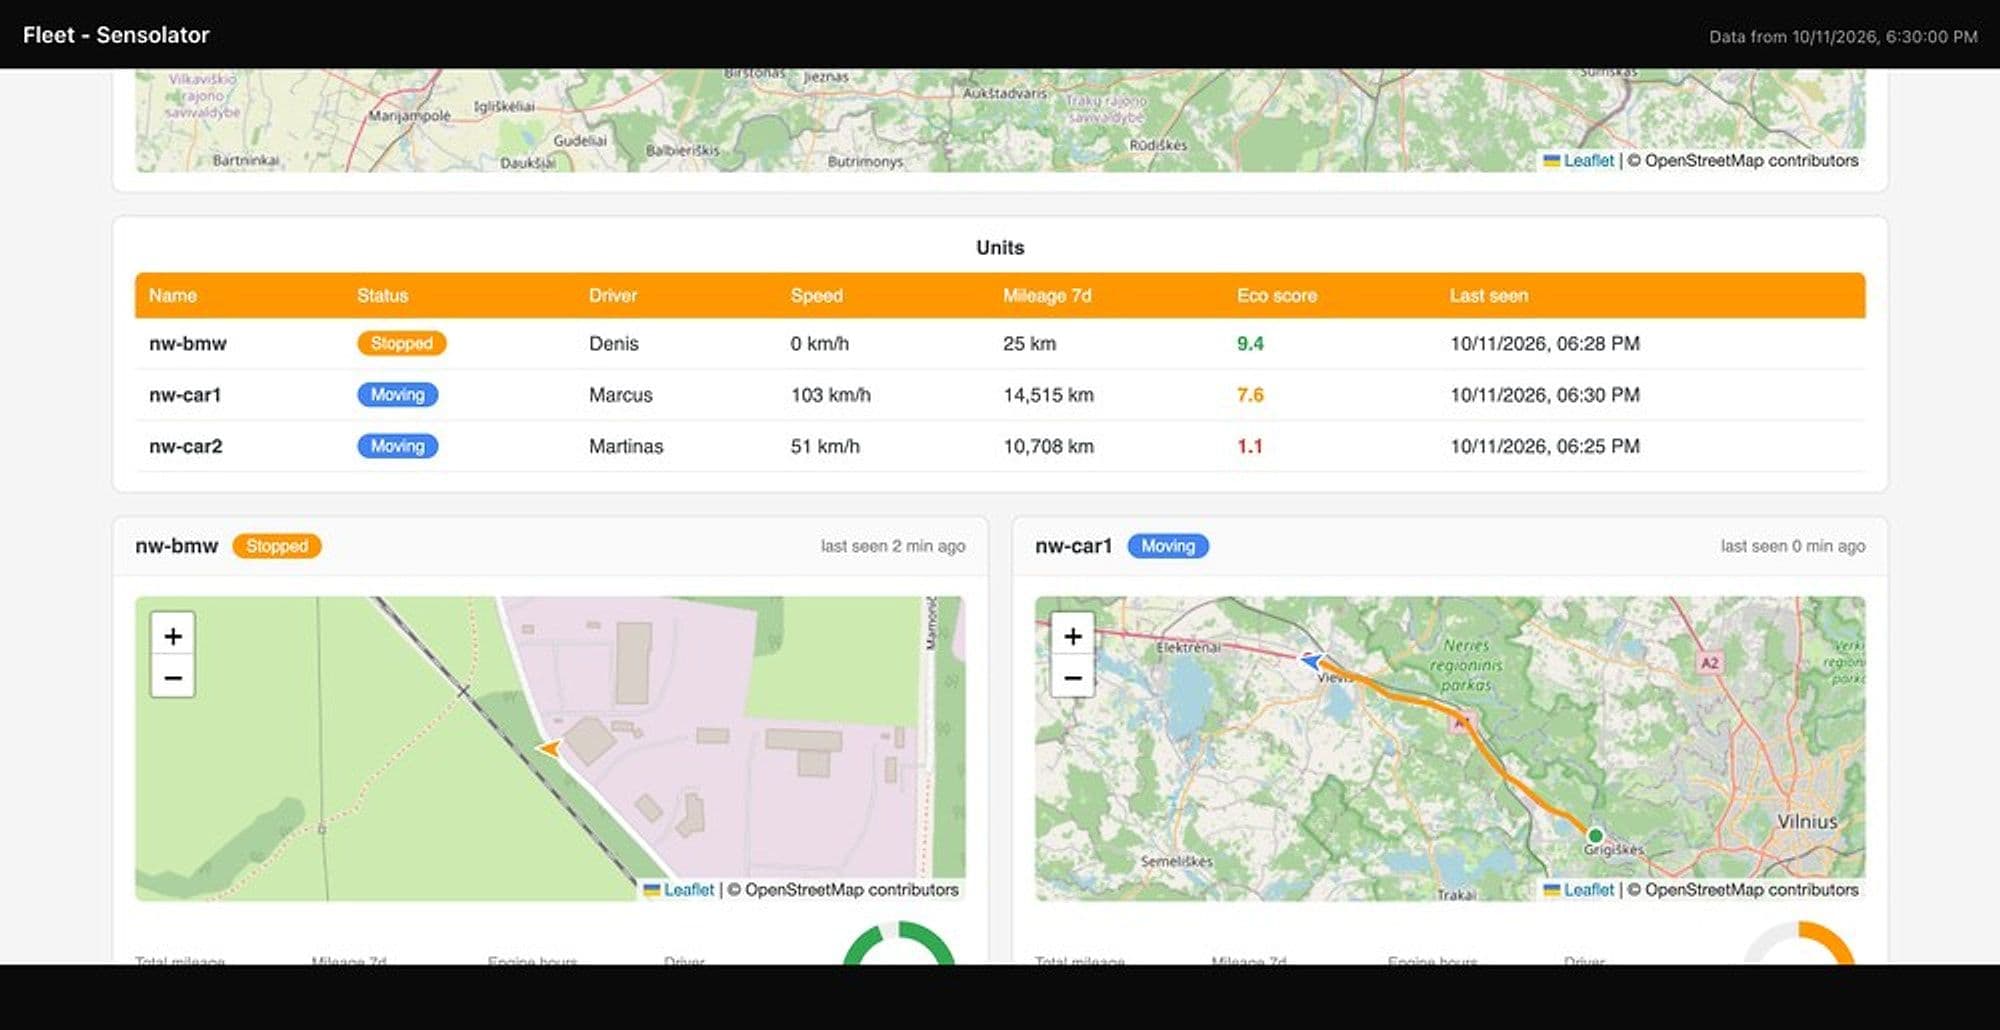Image resolution: width=2000 pixels, height=1030 pixels.
Task: Click the green route start marker near Grigiškės
Action: tap(1595, 835)
